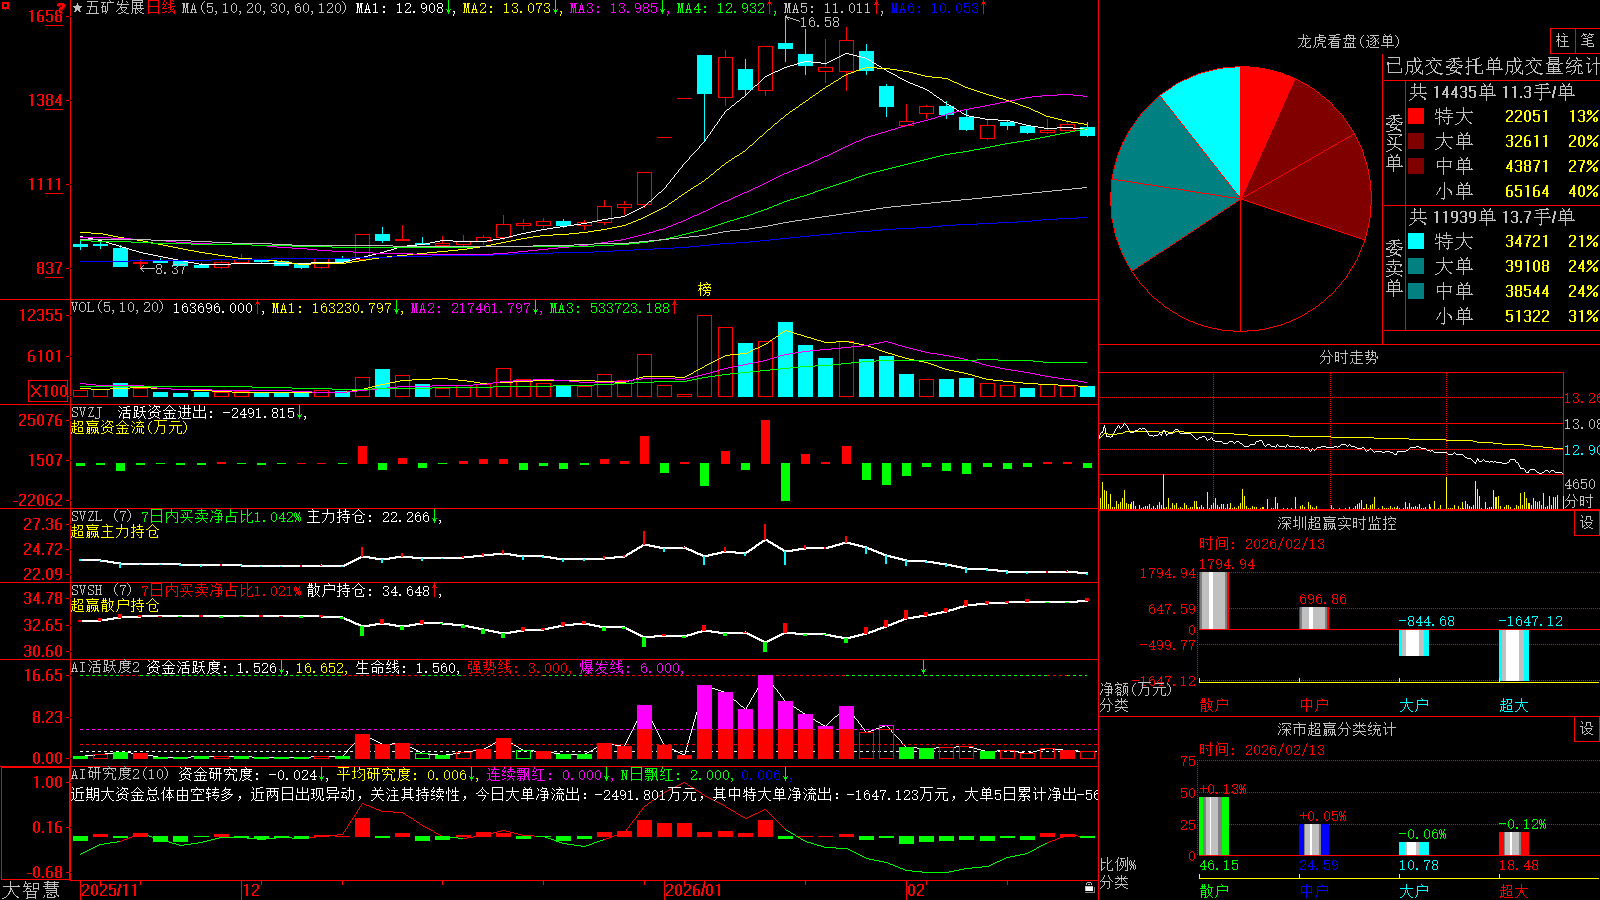Click the AI活跃度2 indicator name
Screen dimensions: 1600x900
(x=106, y=667)
